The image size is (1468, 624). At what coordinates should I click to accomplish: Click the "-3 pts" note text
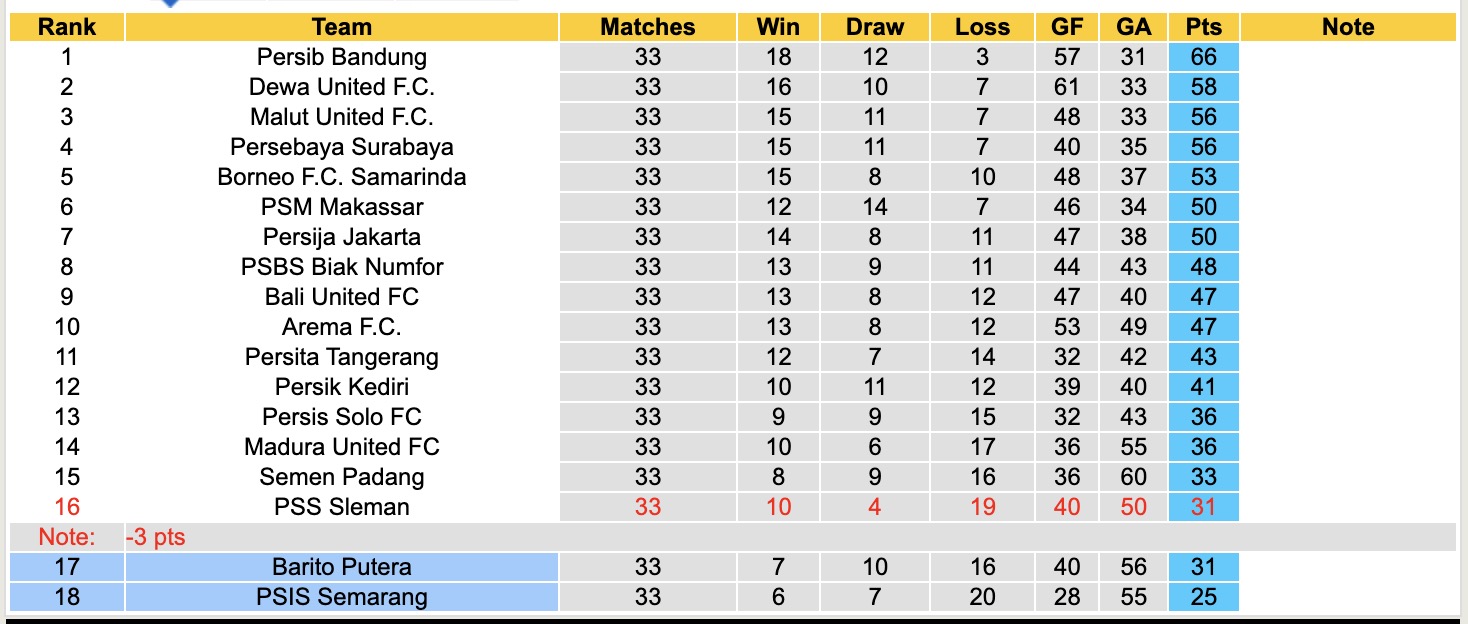click(x=155, y=537)
